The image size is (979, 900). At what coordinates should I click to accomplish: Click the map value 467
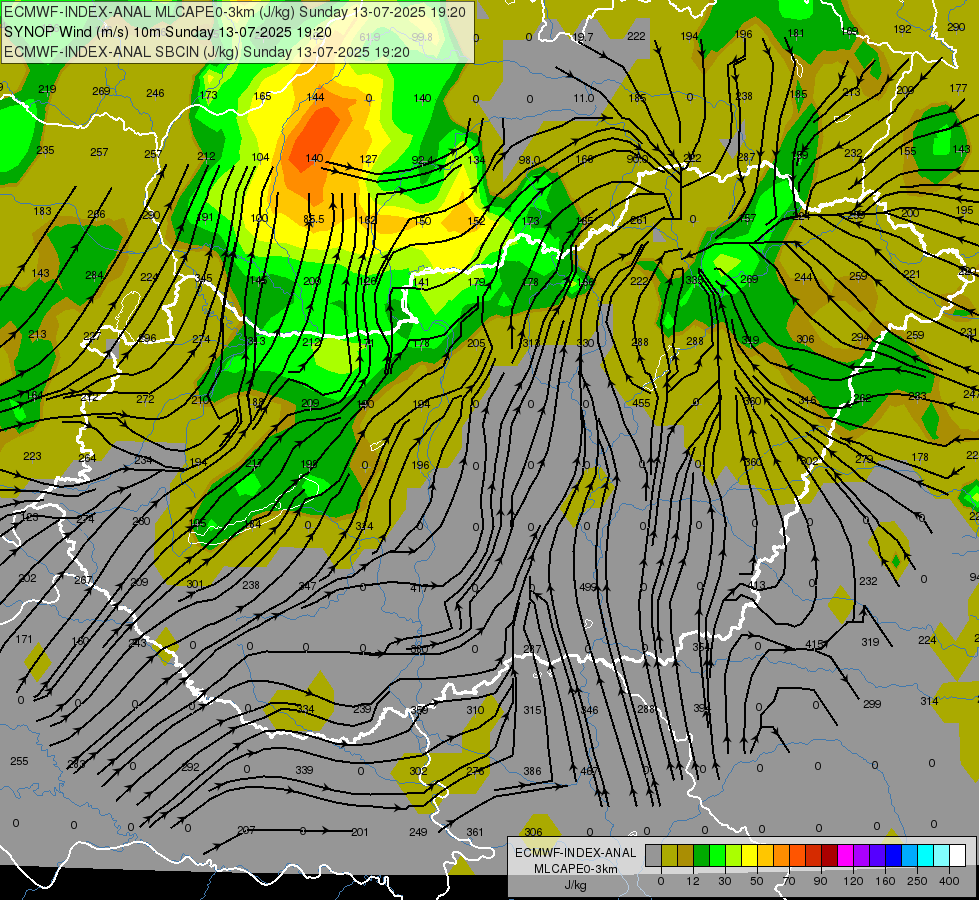tap(589, 771)
